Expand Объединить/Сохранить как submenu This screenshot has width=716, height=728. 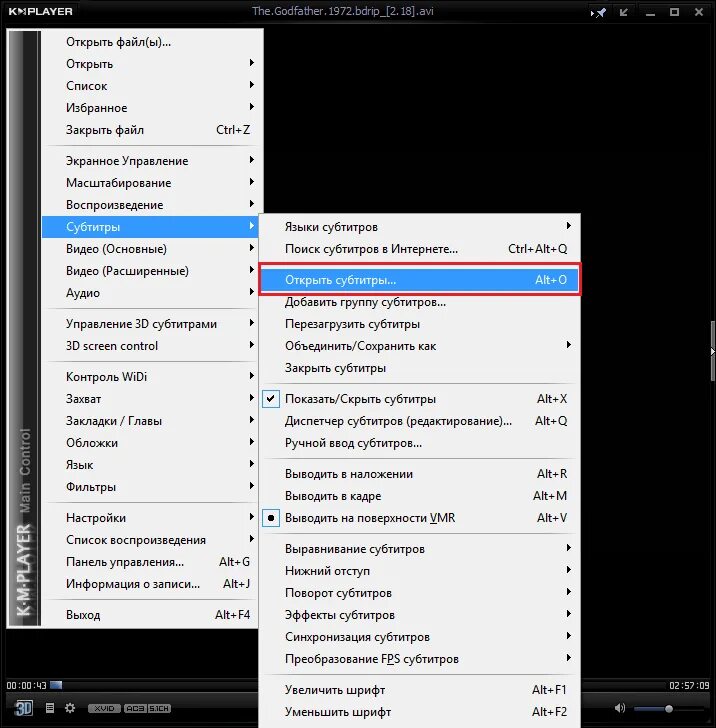[419, 346]
